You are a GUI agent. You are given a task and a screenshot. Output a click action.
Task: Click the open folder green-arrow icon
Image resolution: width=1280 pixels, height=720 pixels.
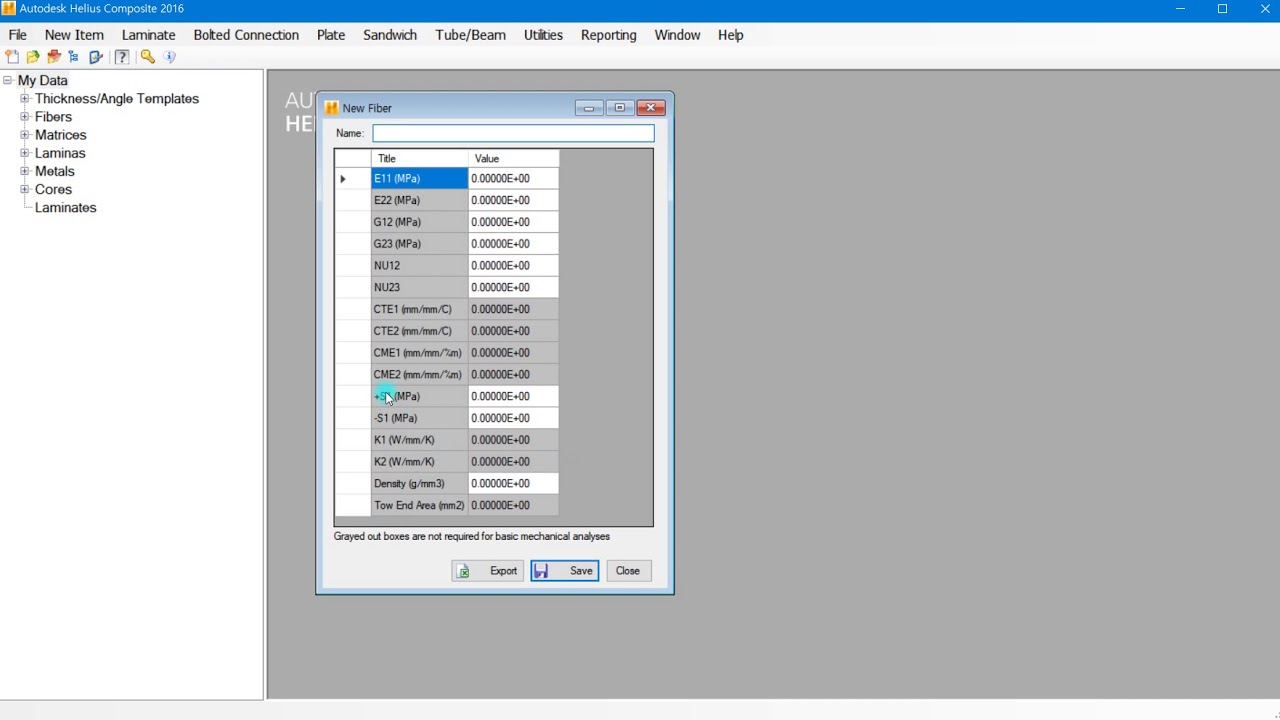[x=33, y=57]
